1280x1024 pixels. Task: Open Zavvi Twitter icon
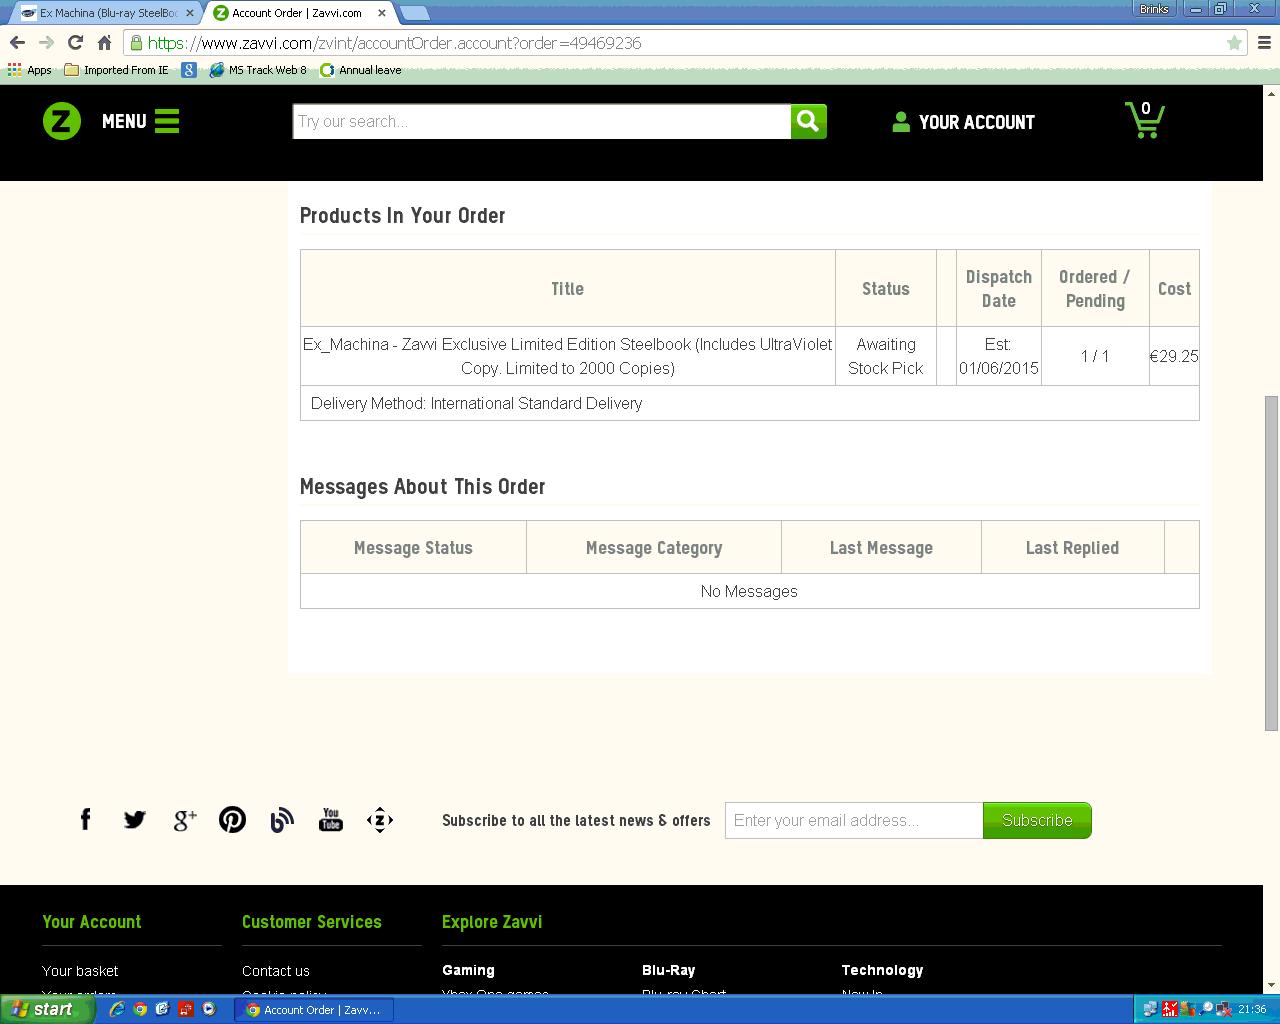tap(135, 820)
